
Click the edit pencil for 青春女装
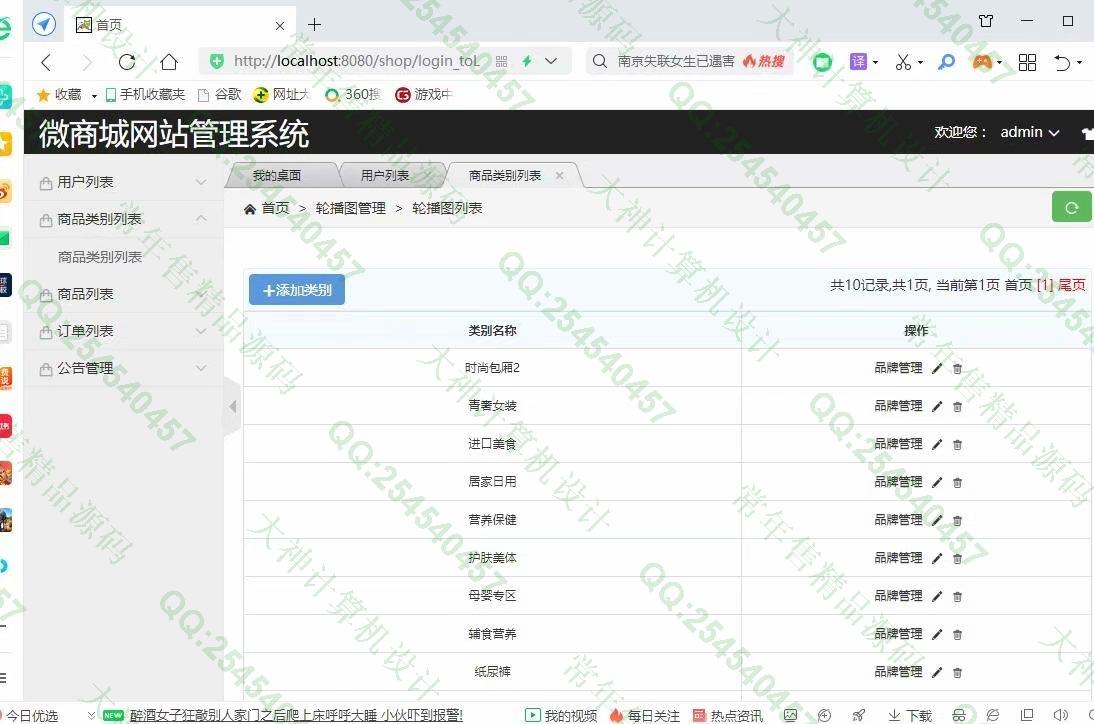click(x=937, y=406)
